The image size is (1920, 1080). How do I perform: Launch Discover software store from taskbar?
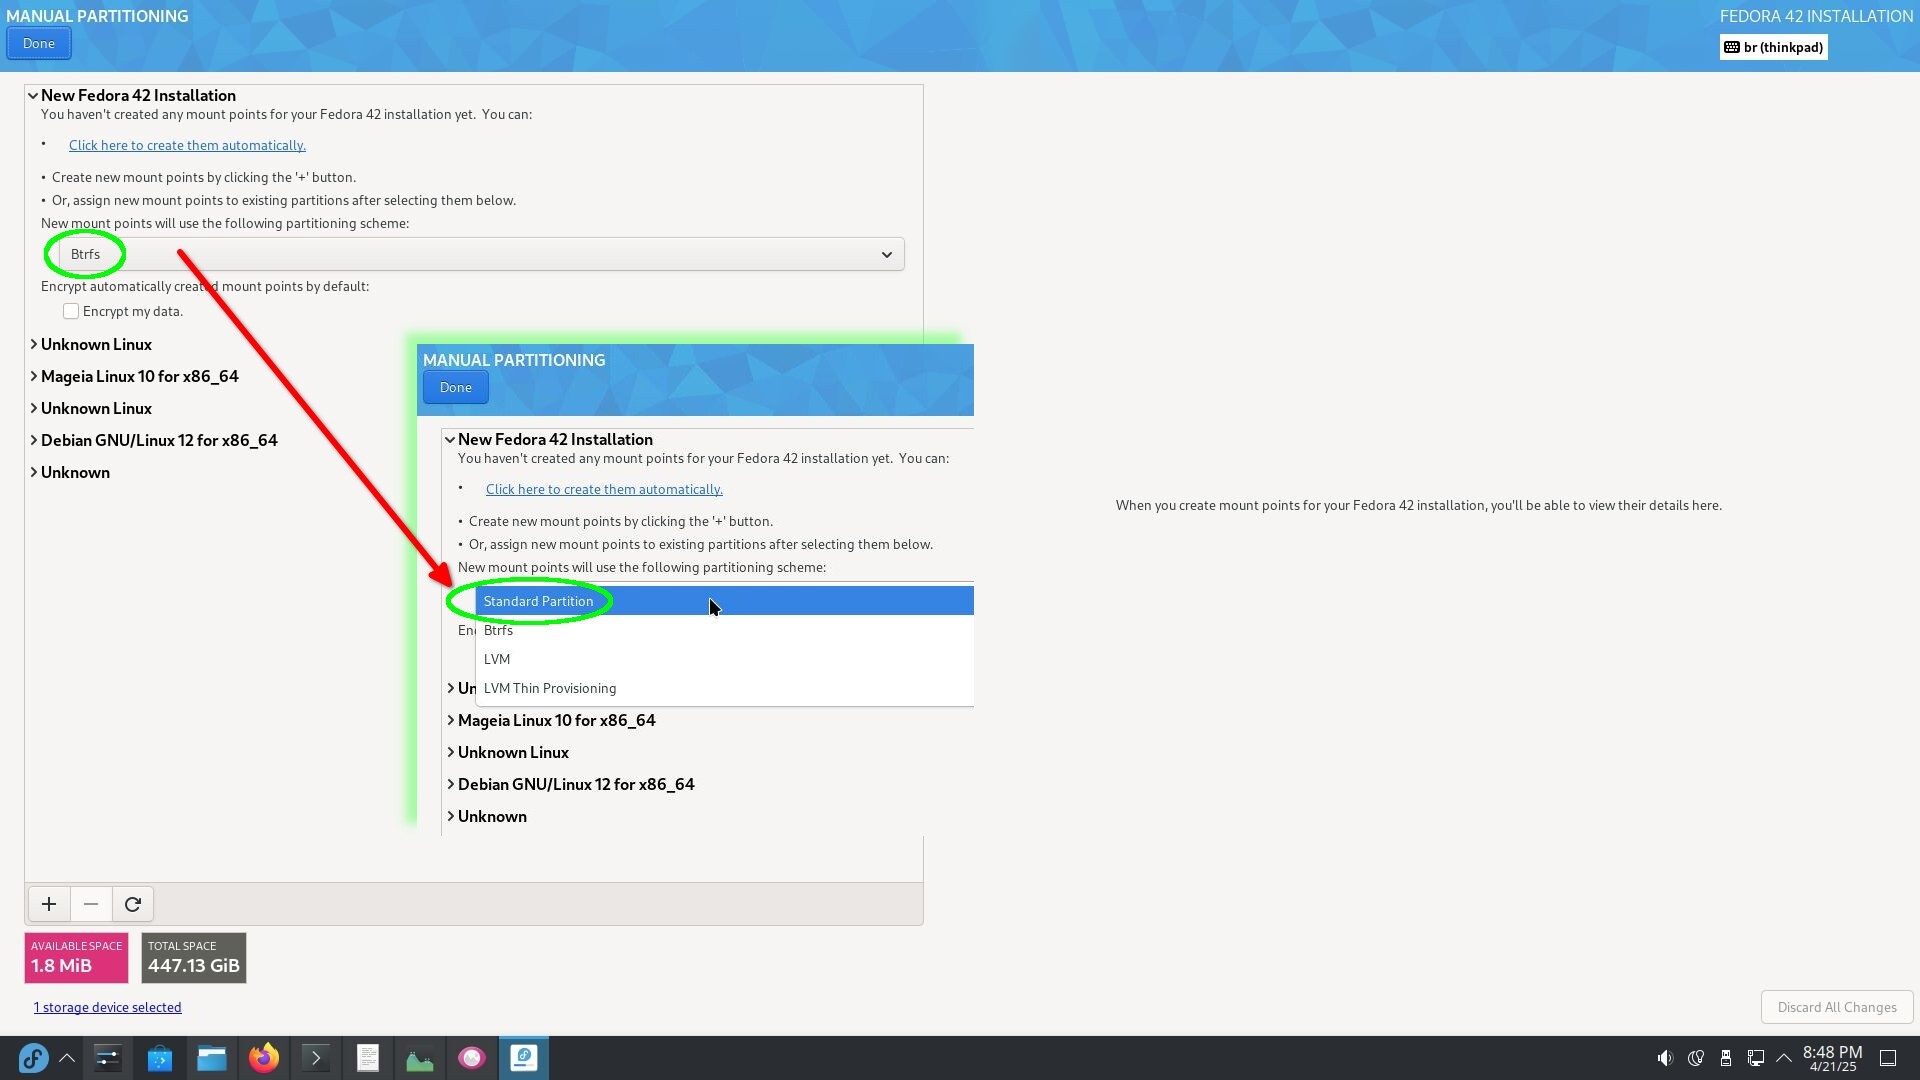(x=160, y=1058)
